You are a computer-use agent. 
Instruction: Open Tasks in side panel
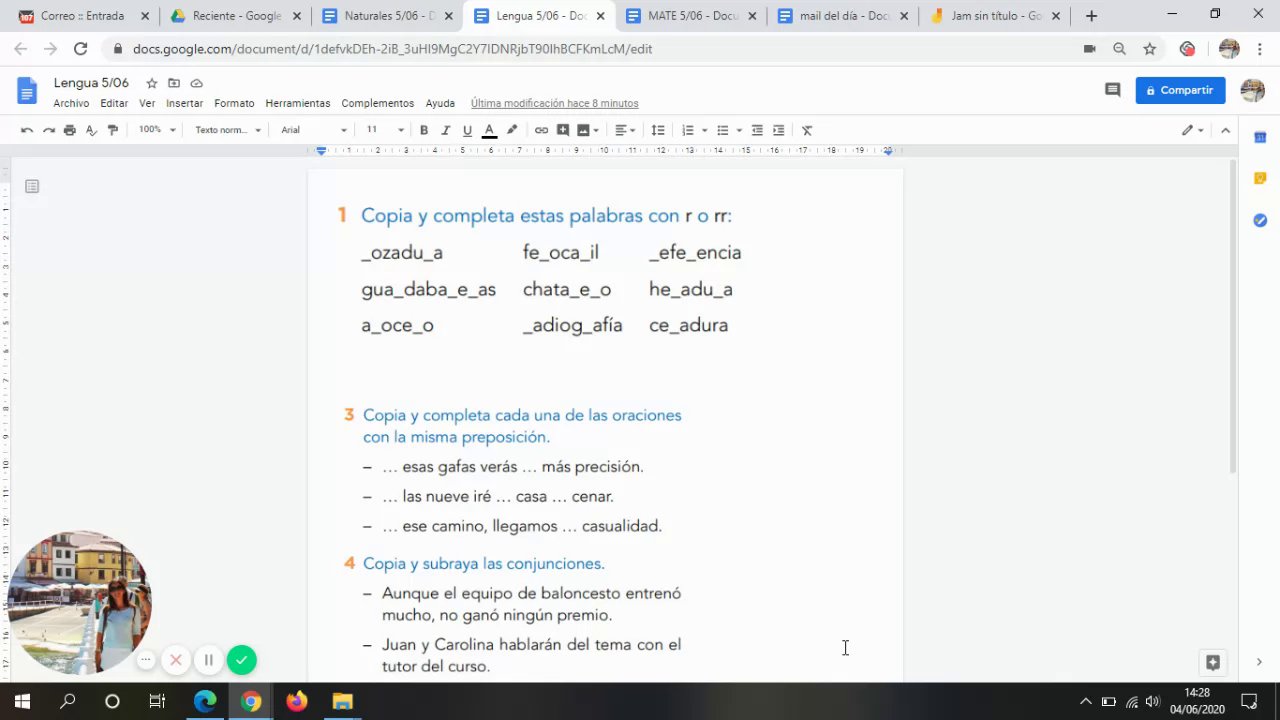coord(1260,220)
